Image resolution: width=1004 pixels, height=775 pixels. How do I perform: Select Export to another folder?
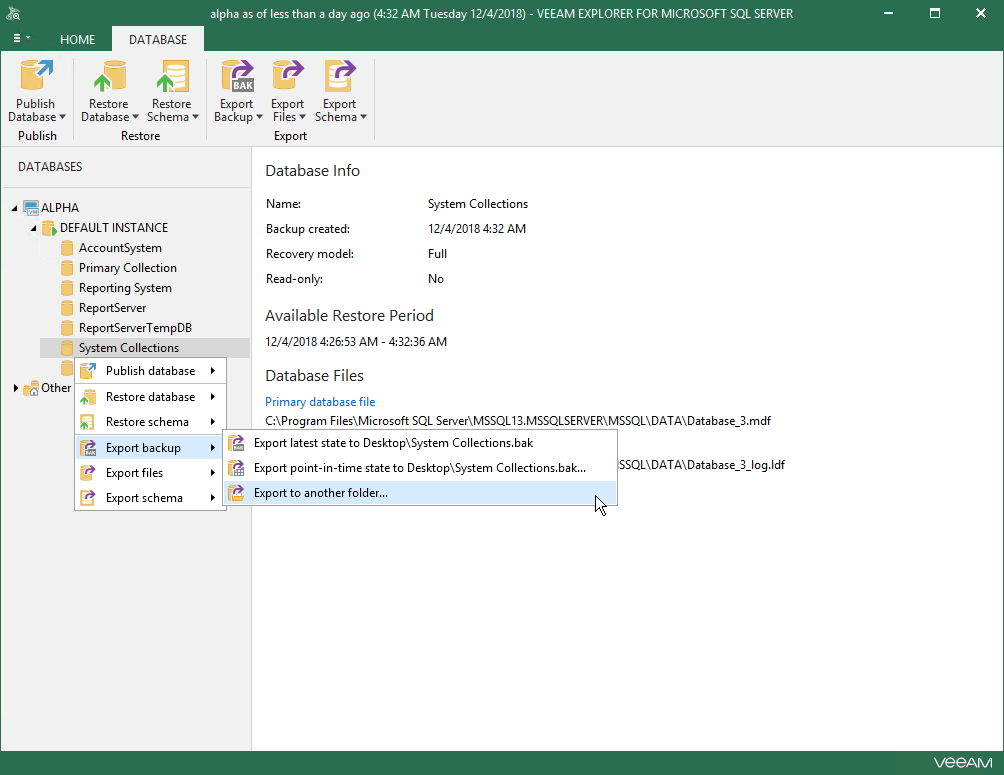click(420, 493)
